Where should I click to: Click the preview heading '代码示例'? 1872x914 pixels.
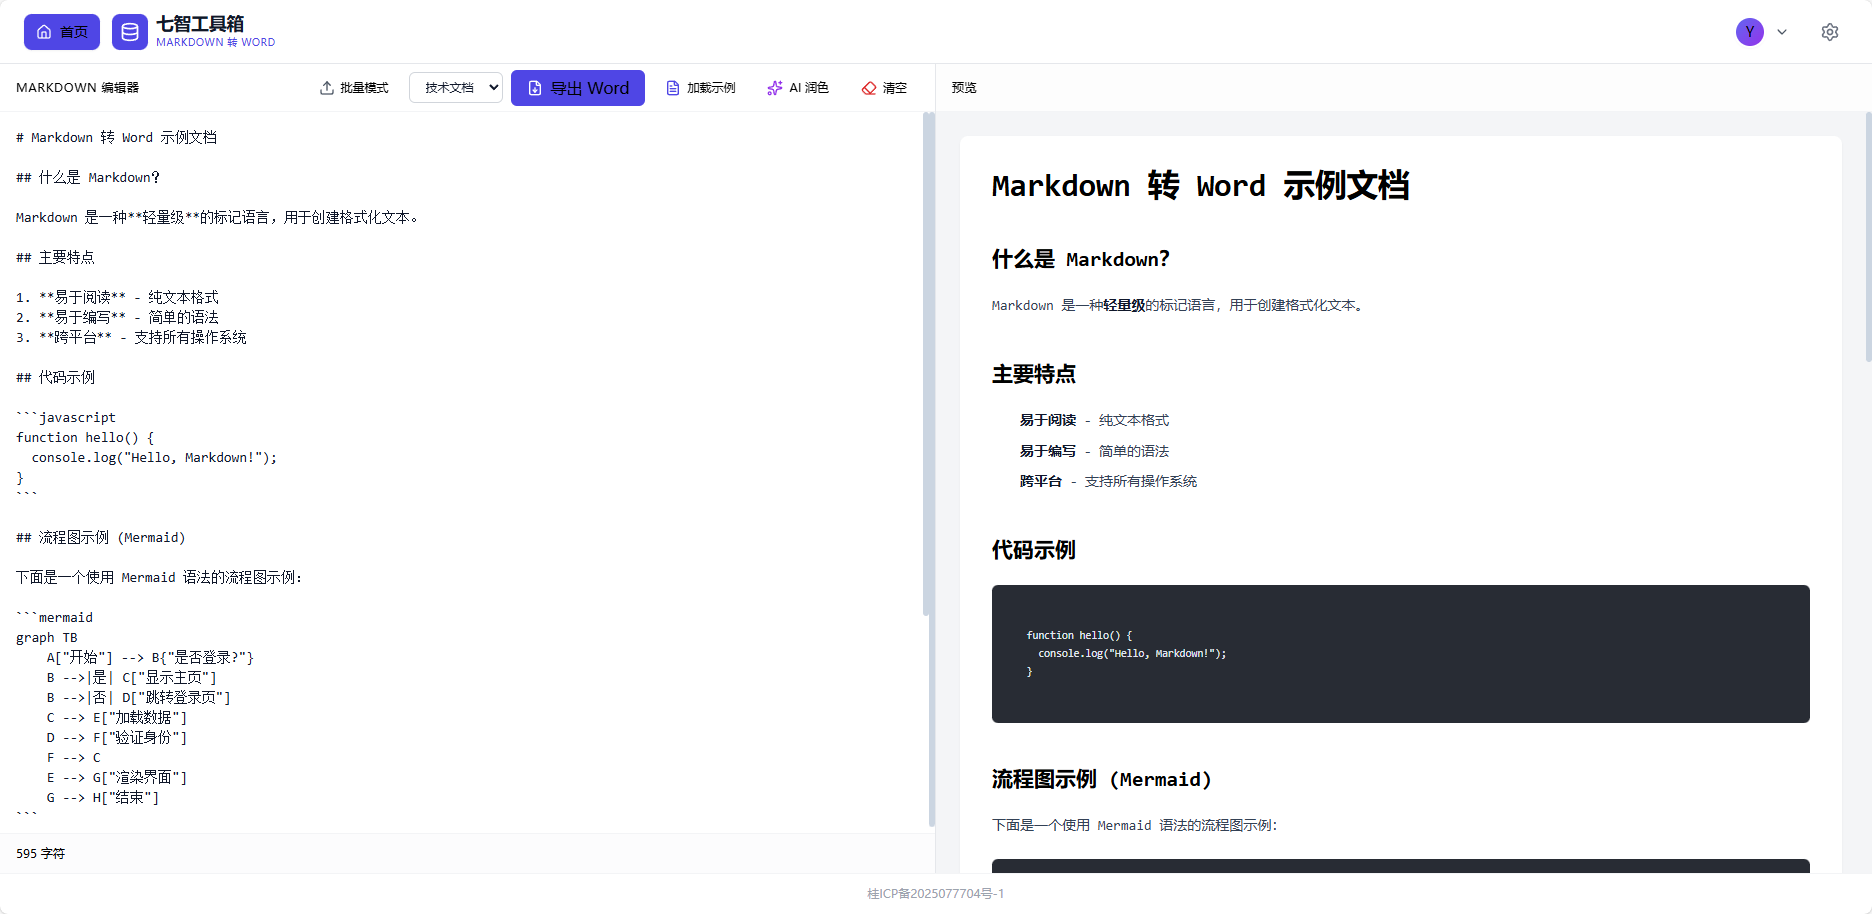click(x=1034, y=550)
